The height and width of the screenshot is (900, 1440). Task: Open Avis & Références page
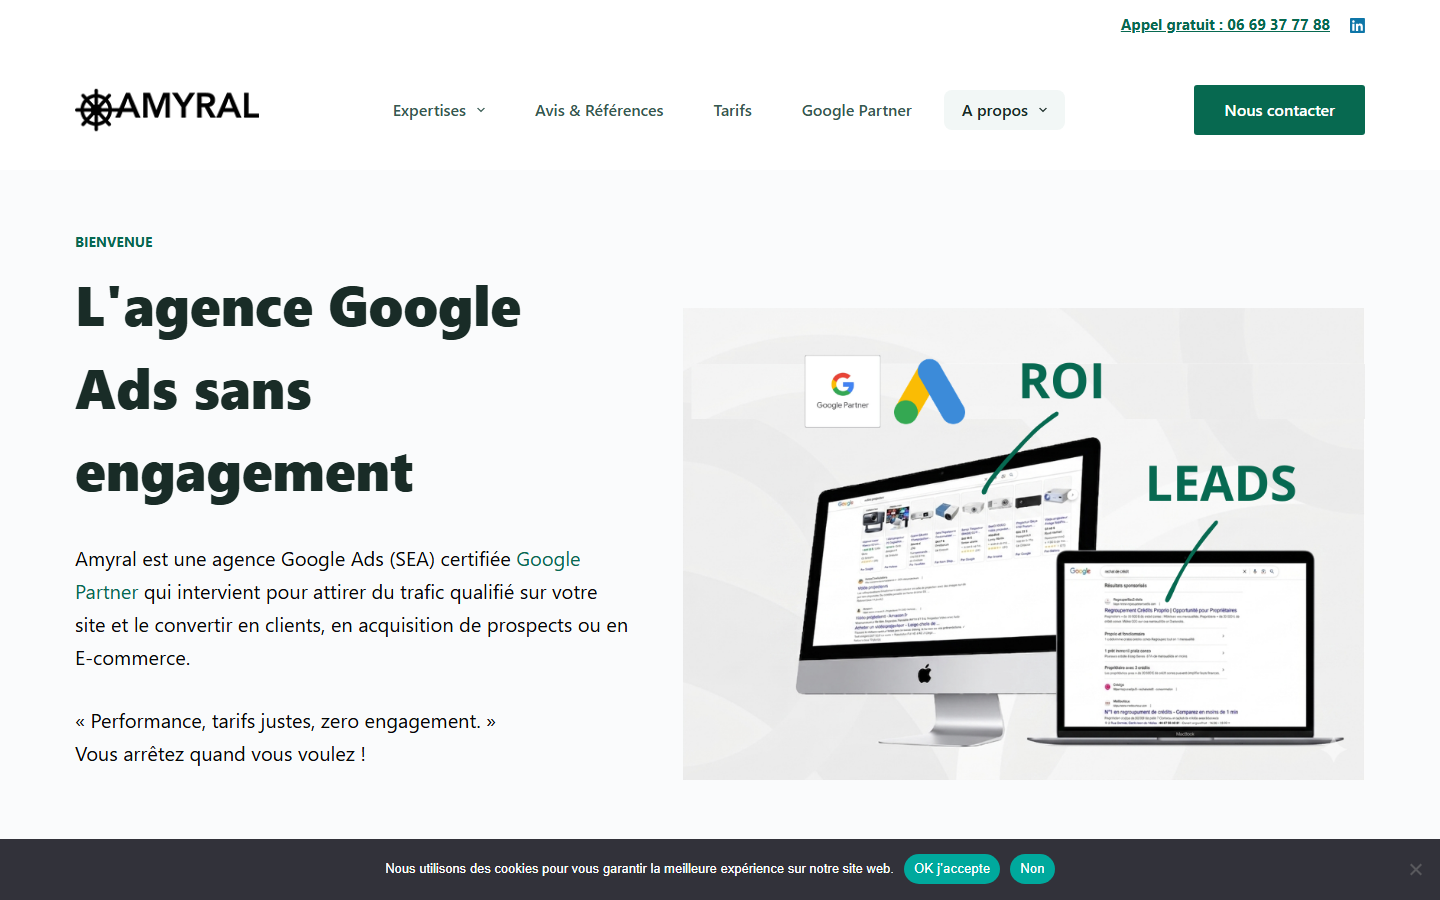(599, 110)
